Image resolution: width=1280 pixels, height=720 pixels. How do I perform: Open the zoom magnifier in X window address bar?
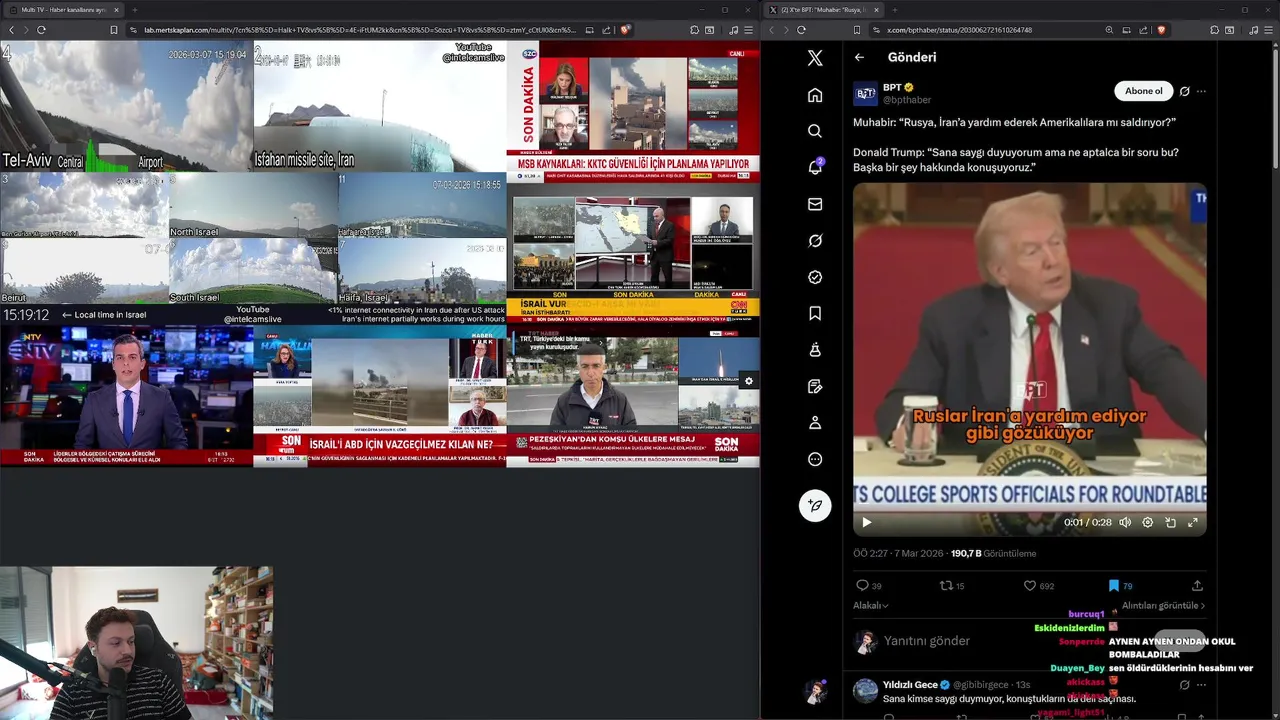[x=1109, y=30]
